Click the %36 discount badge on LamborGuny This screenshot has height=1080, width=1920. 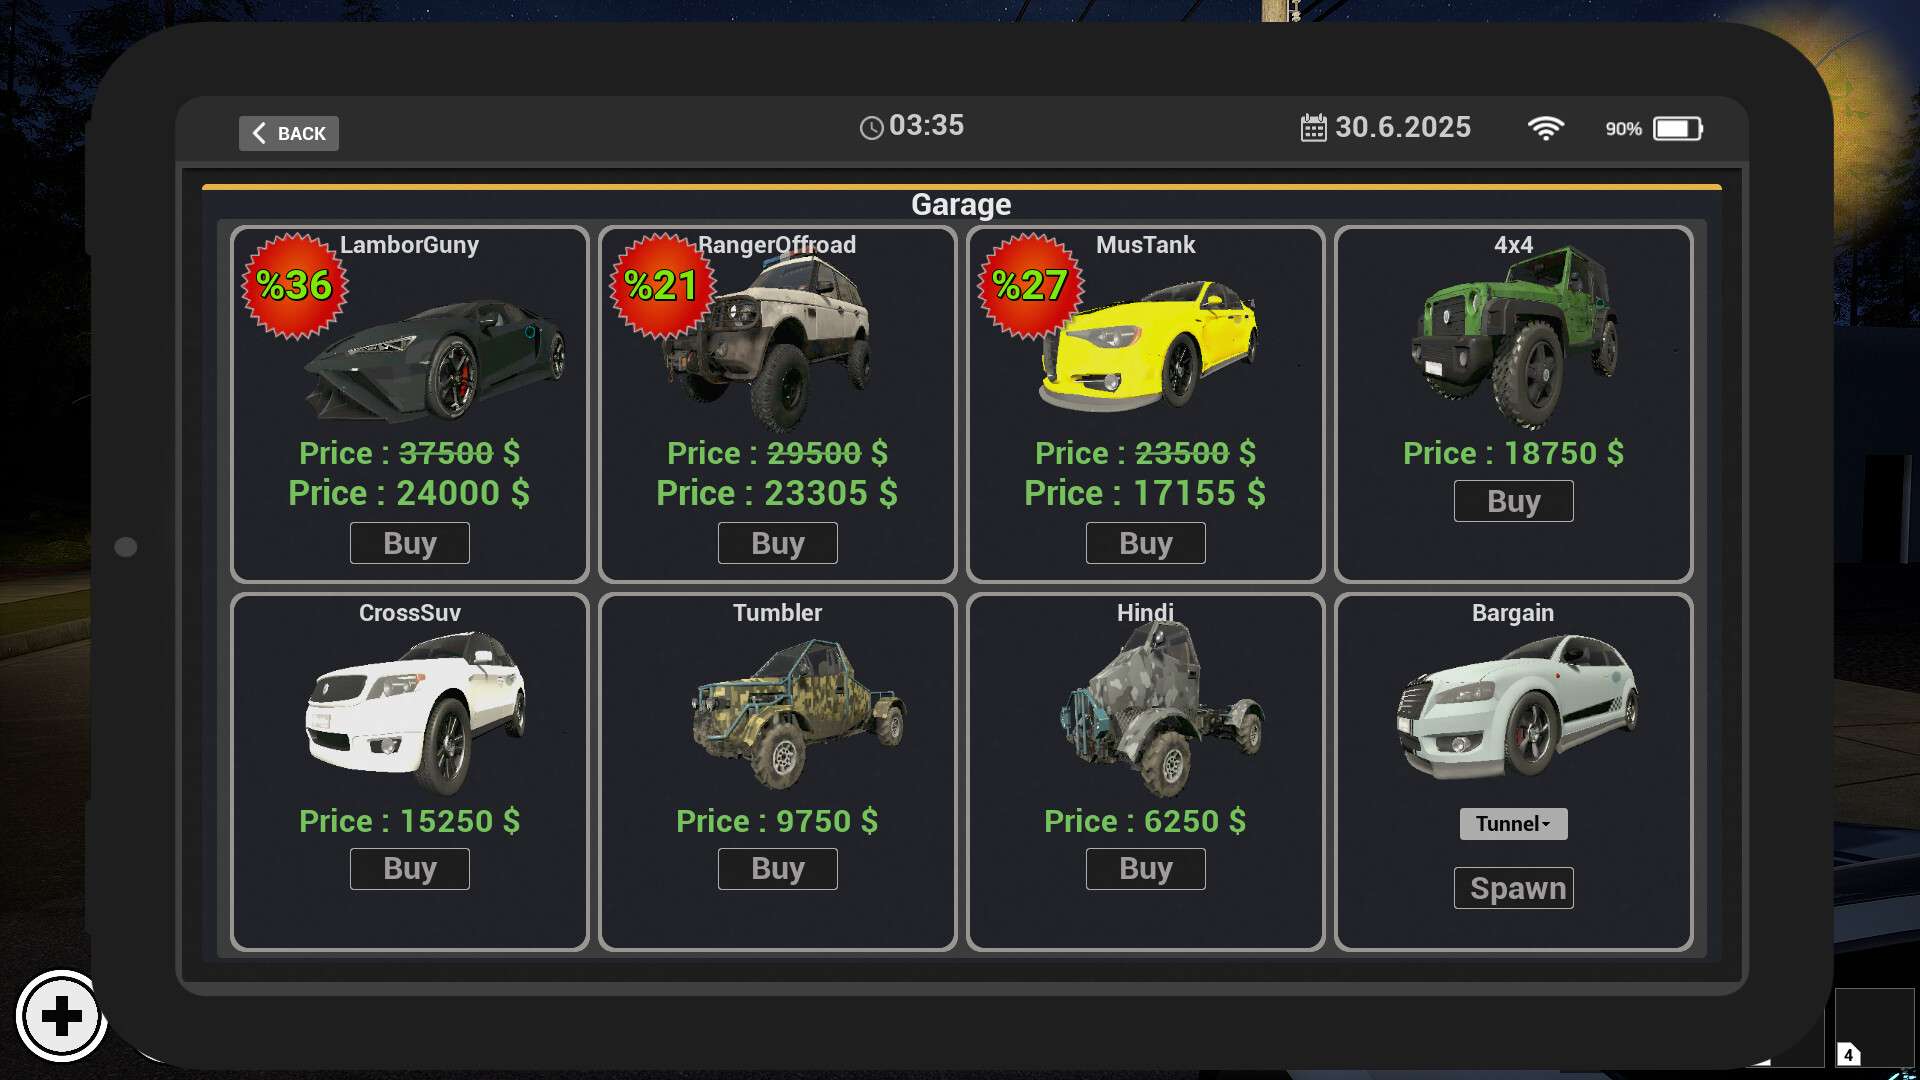click(x=294, y=286)
